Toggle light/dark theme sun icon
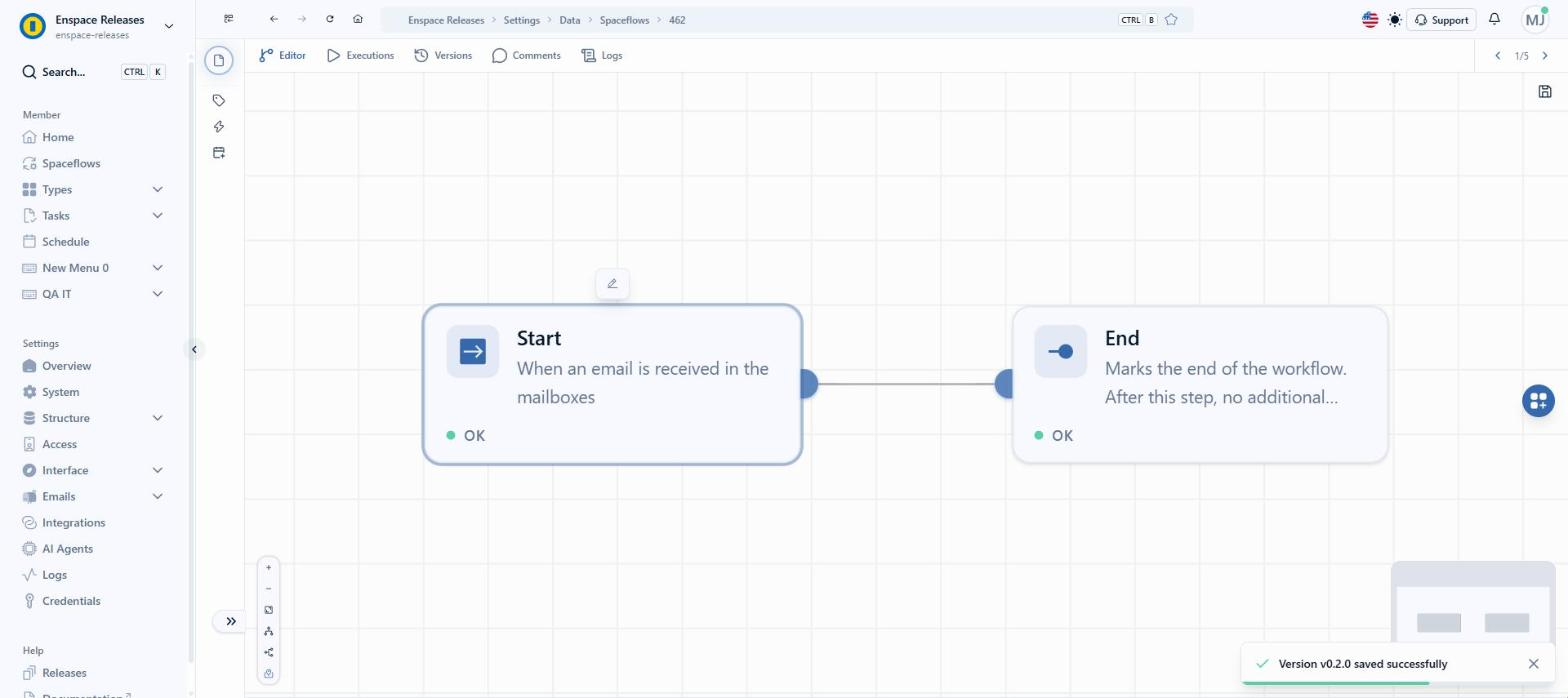 tap(1394, 19)
